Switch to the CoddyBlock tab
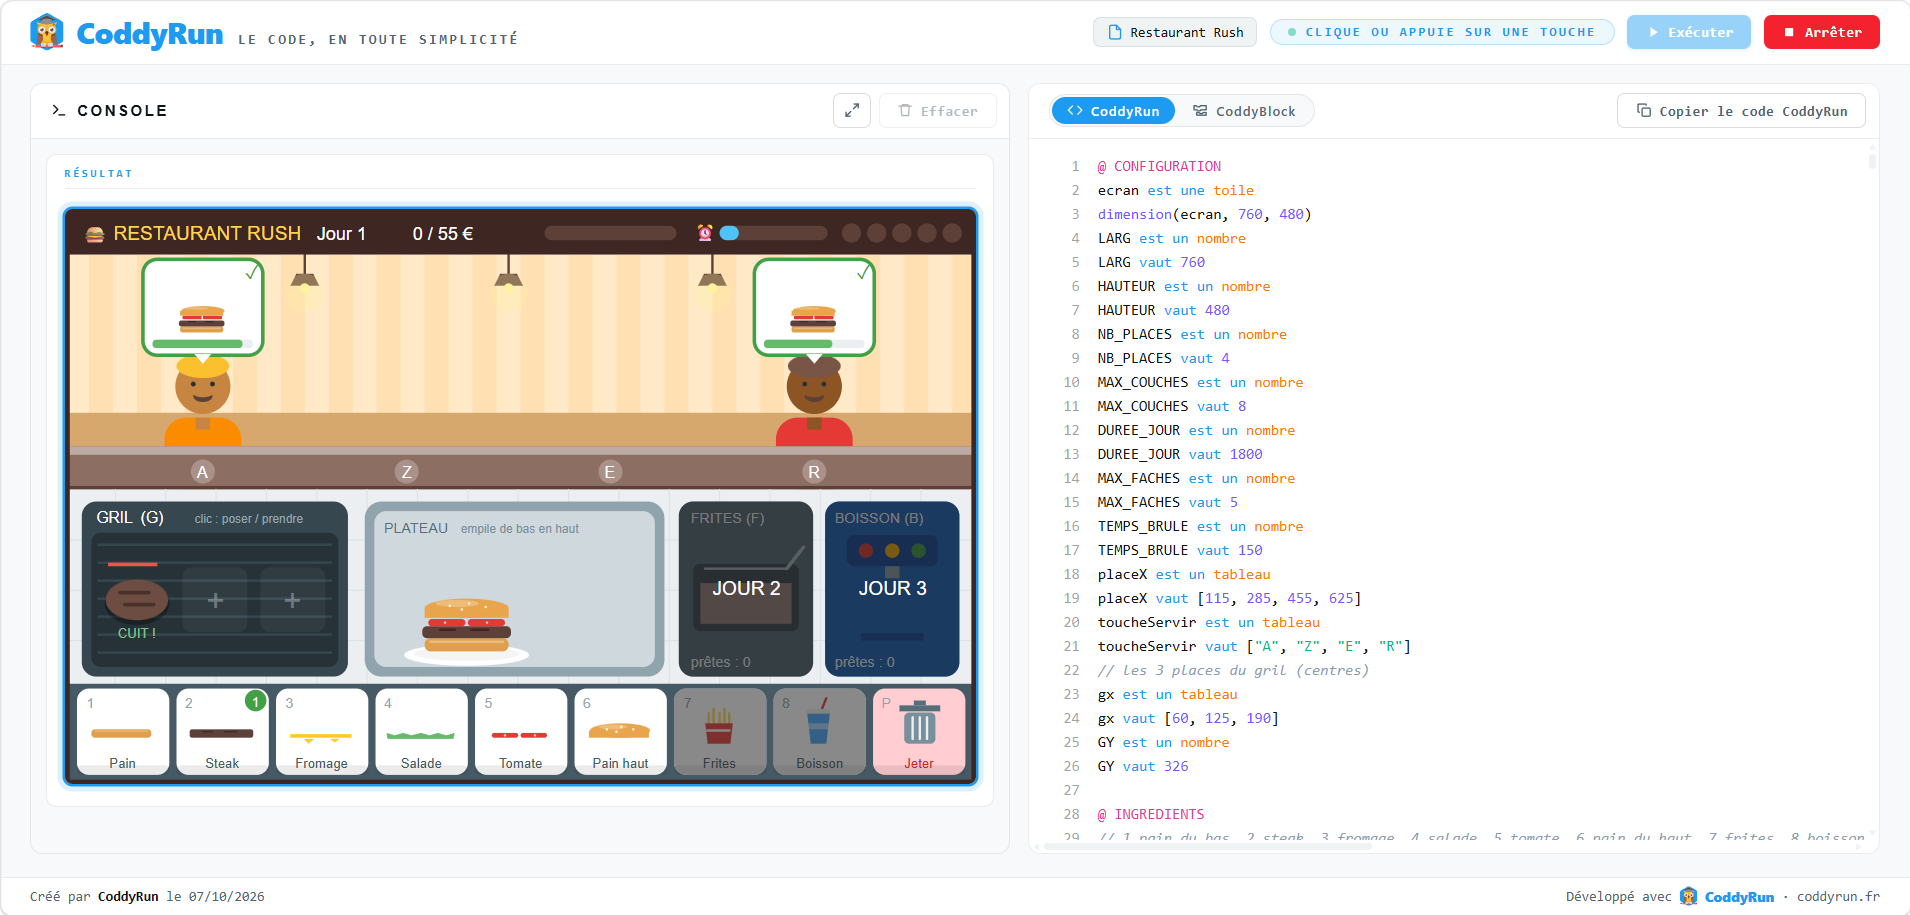Viewport: 1910px width, 915px height. point(1244,111)
